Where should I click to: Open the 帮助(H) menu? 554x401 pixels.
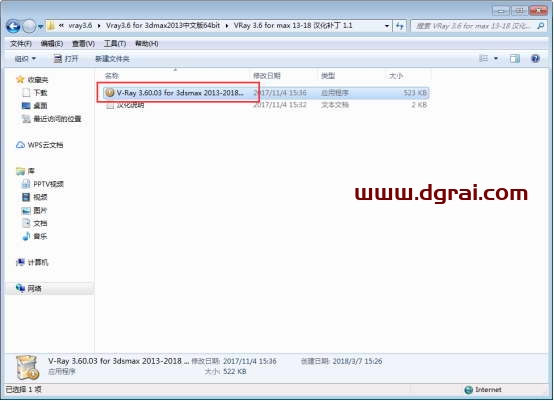[x=147, y=43]
